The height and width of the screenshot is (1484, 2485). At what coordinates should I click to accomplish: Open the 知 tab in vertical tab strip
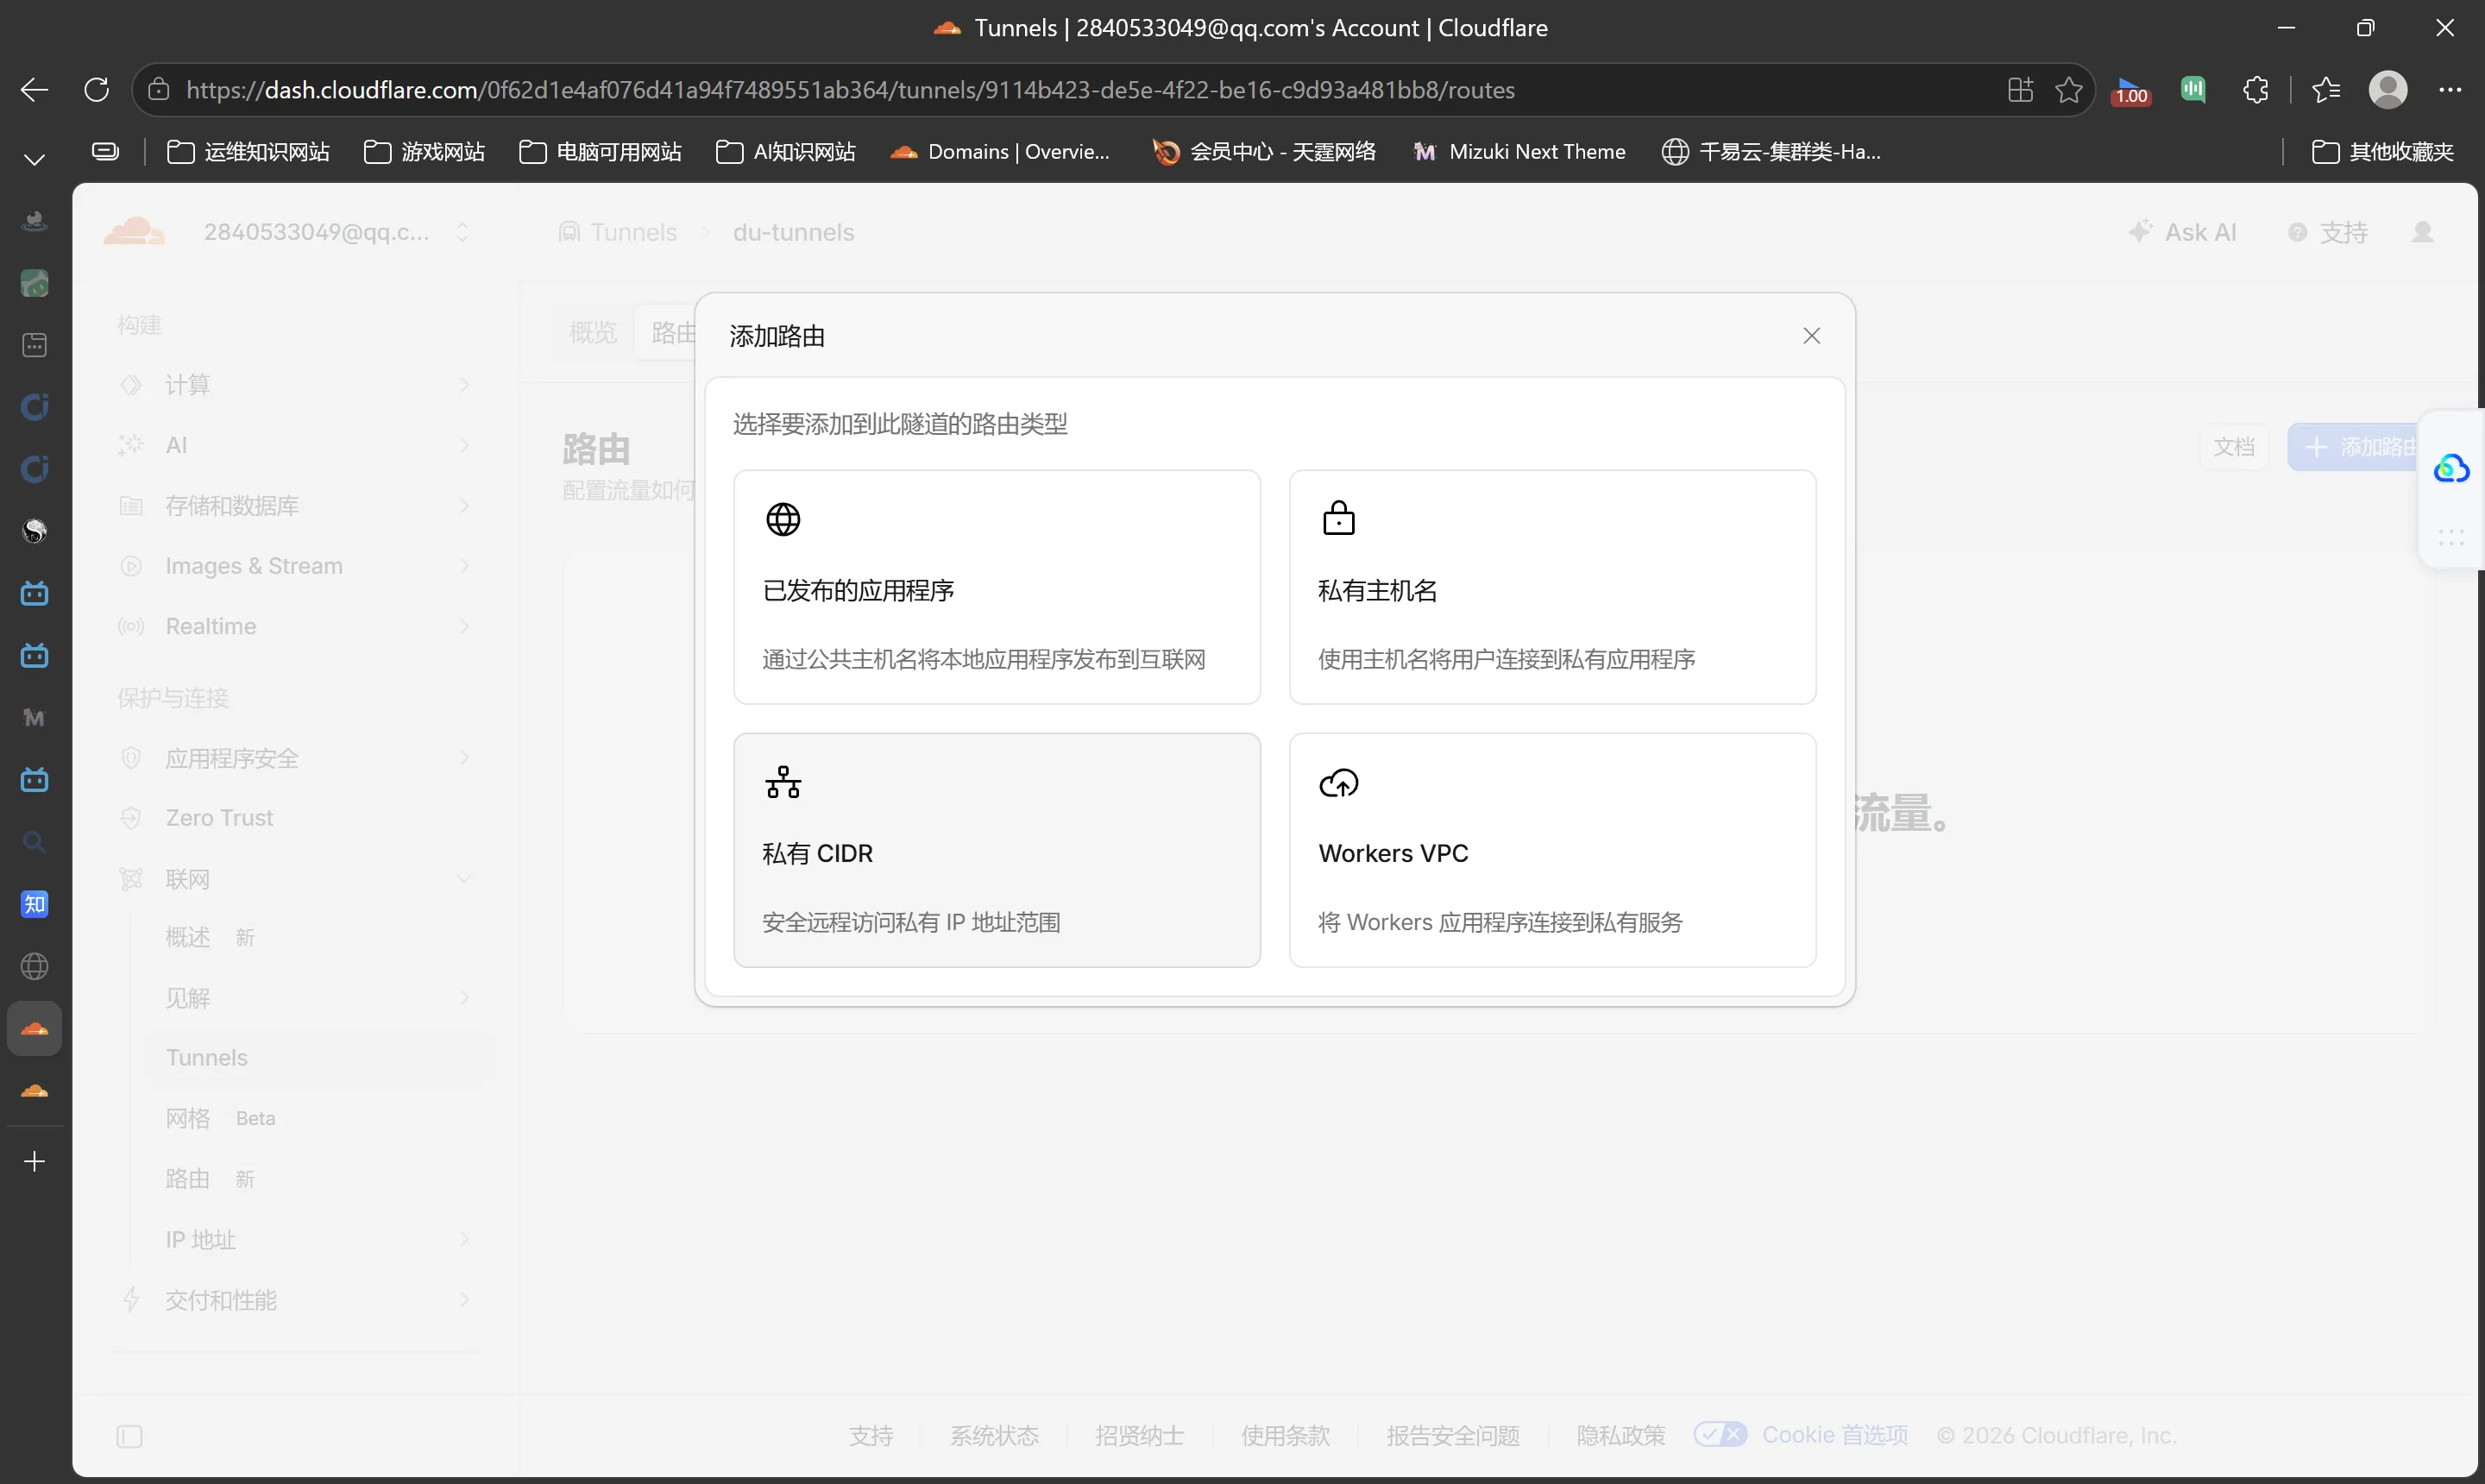pos(34,904)
